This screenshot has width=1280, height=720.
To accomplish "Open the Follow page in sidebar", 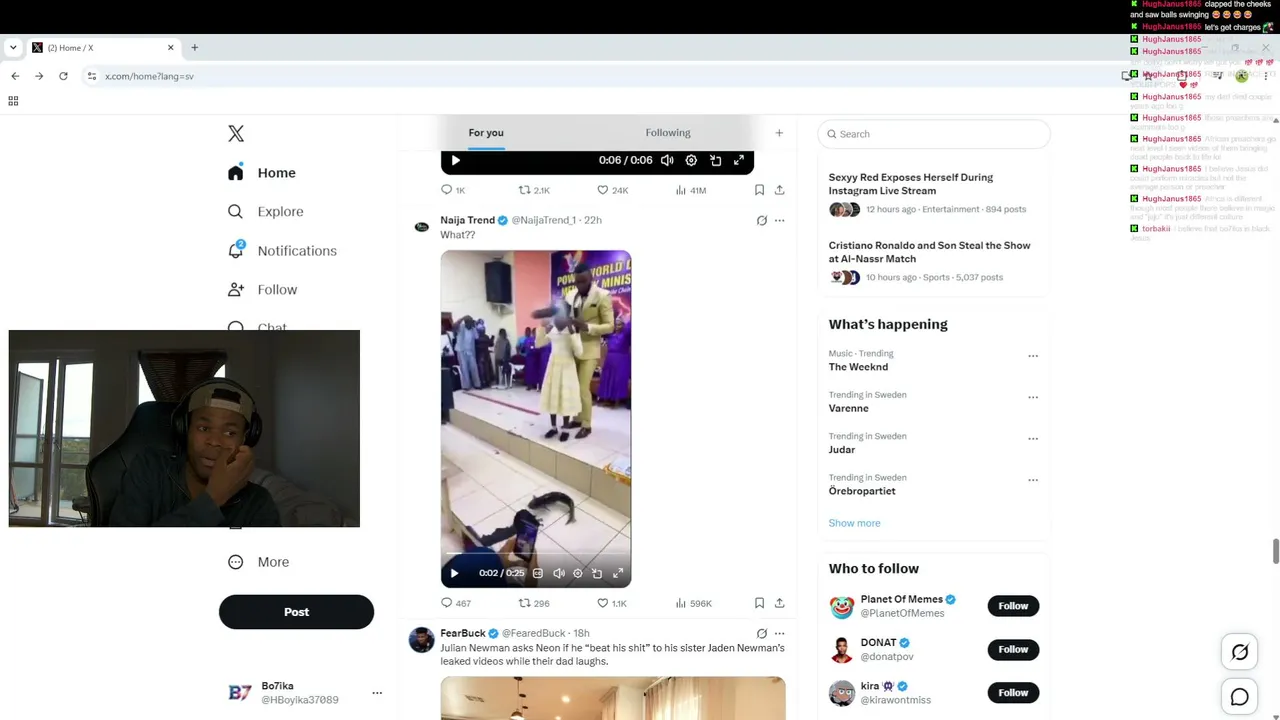I will 262,290.
